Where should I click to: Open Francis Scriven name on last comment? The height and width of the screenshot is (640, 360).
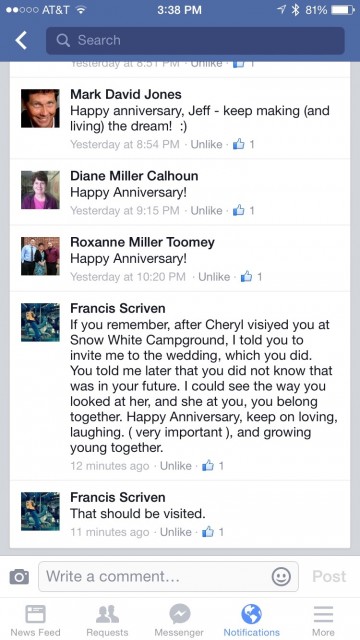(x=118, y=497)
